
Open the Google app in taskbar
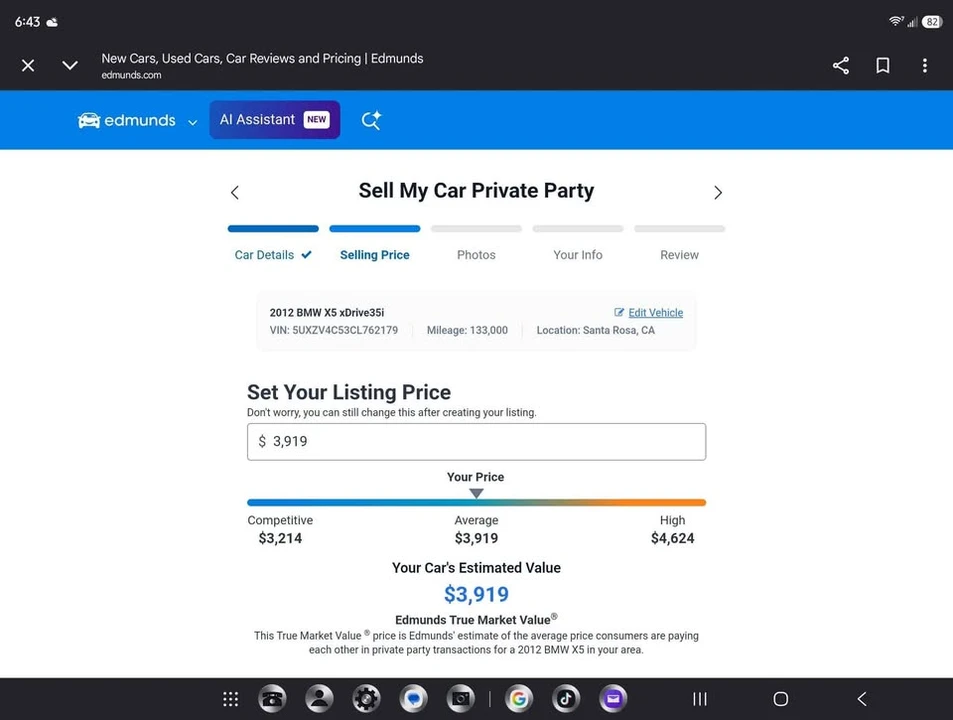pos(518,699)
